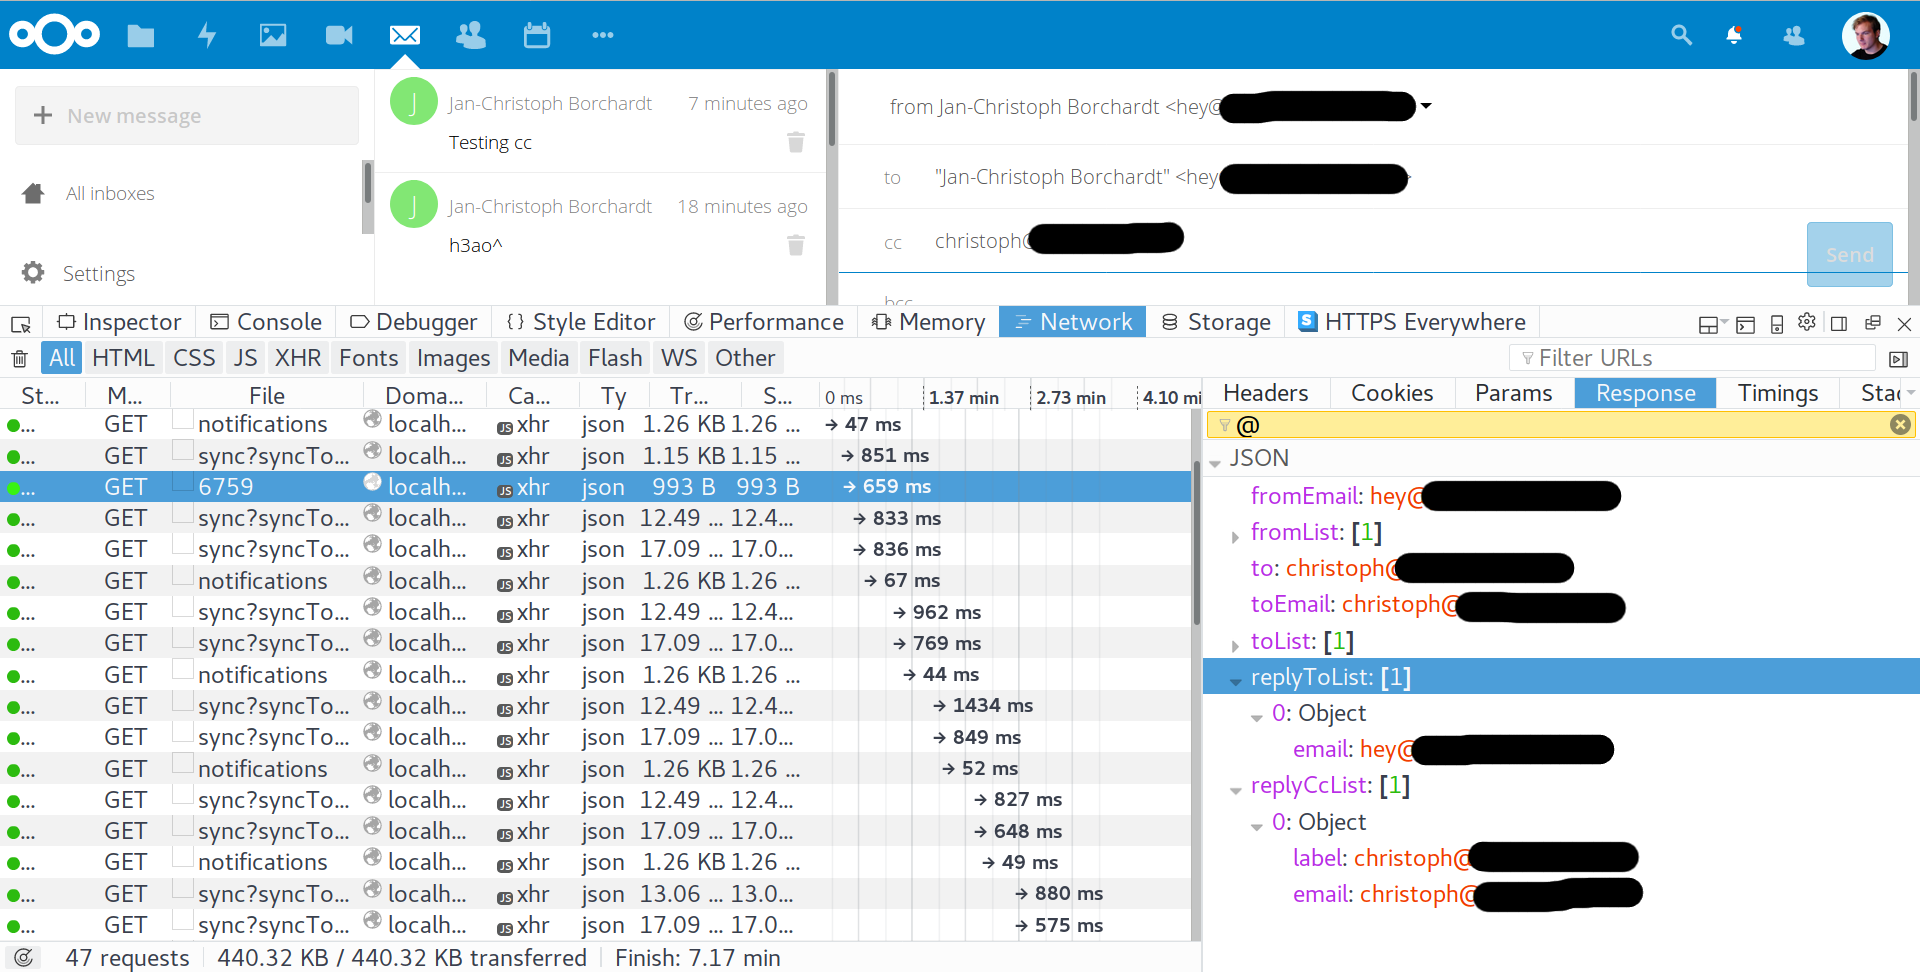Viewport: 1920px width, 972px height.
Task: Switch to the Headers tab
Action: click(1266, 393)
